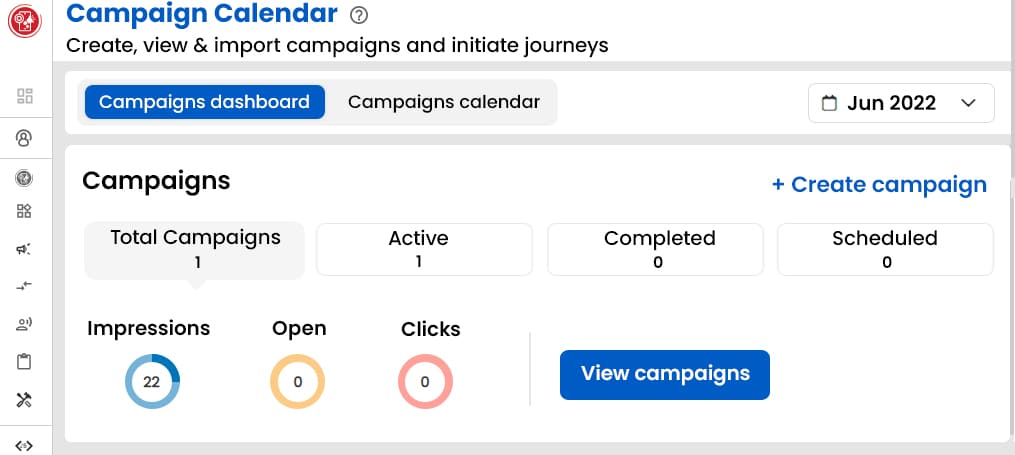Click the red app logo icon
This screenshot has width=1015, height=455.
point(24,20)
